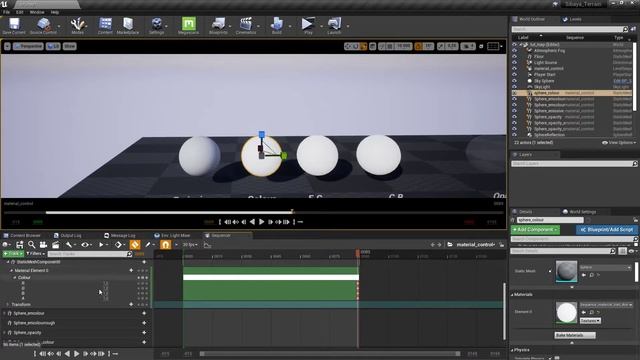Open the Modes toolbar icon
Viewport: 640px width, 360px height.
click(77, 26)
